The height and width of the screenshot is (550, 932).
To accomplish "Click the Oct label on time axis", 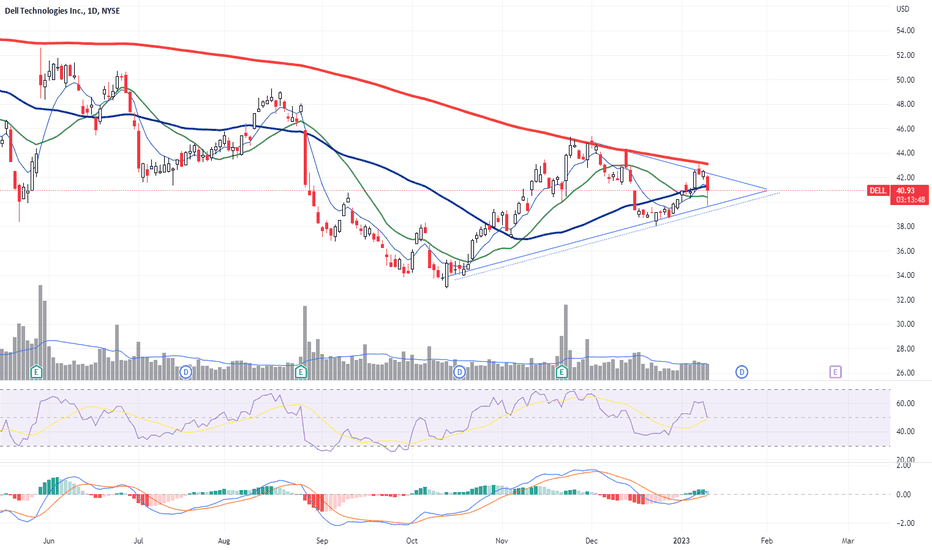I will coord(411,541).
